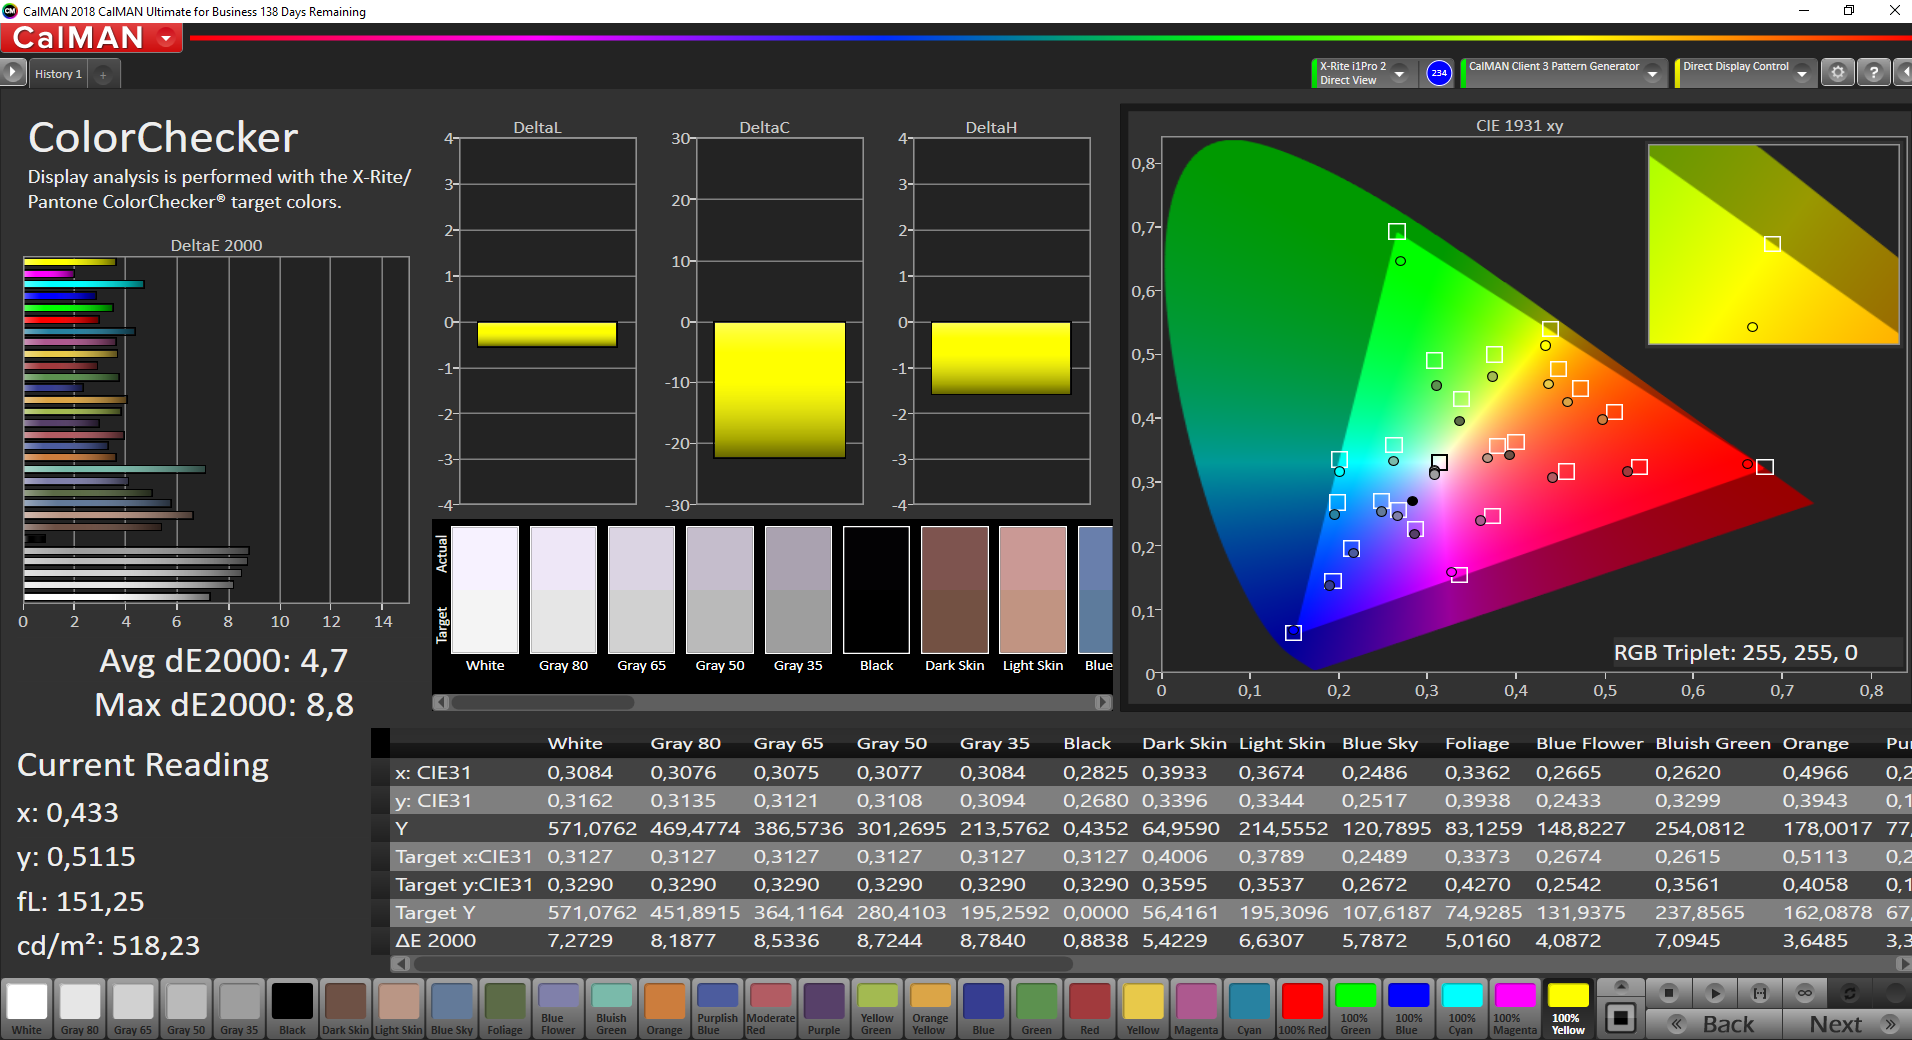The width and height of the screenshot is (1912, 1040).
Task: Select the Foliage patch in the bottom strip
Action: point(505,1009)
